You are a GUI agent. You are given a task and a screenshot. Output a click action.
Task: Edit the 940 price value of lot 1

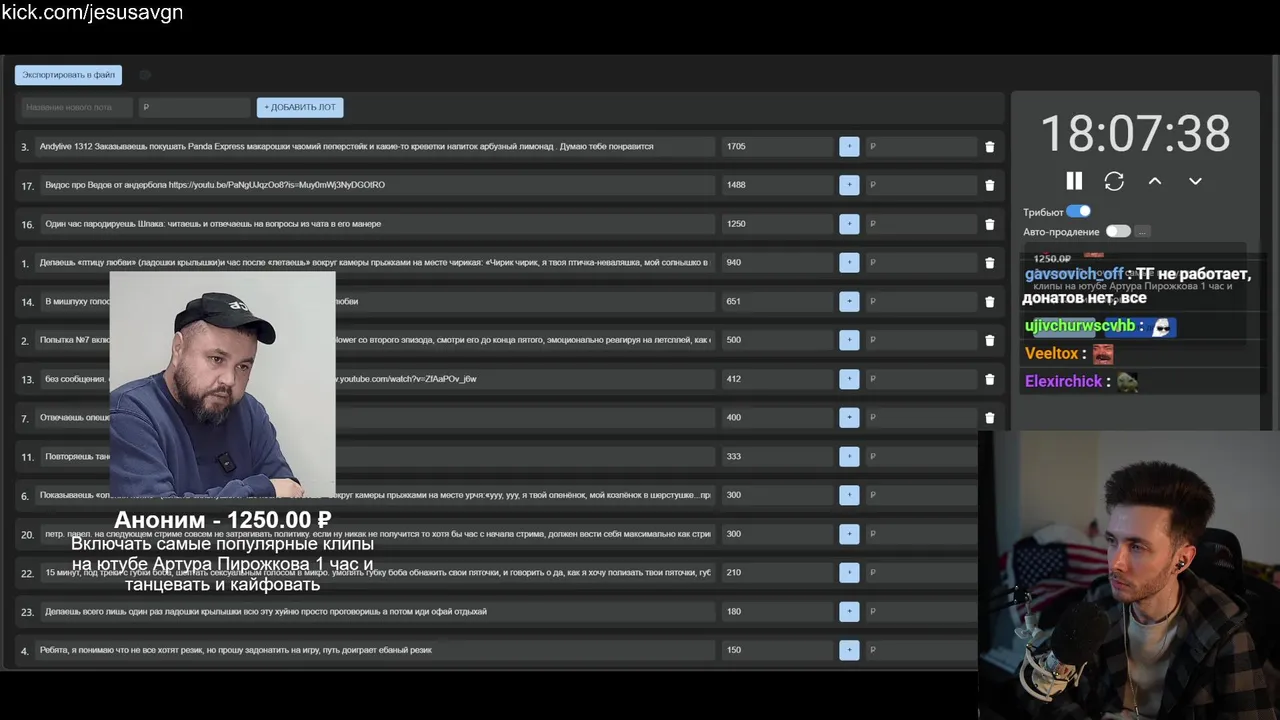click(x=777, y=262)
